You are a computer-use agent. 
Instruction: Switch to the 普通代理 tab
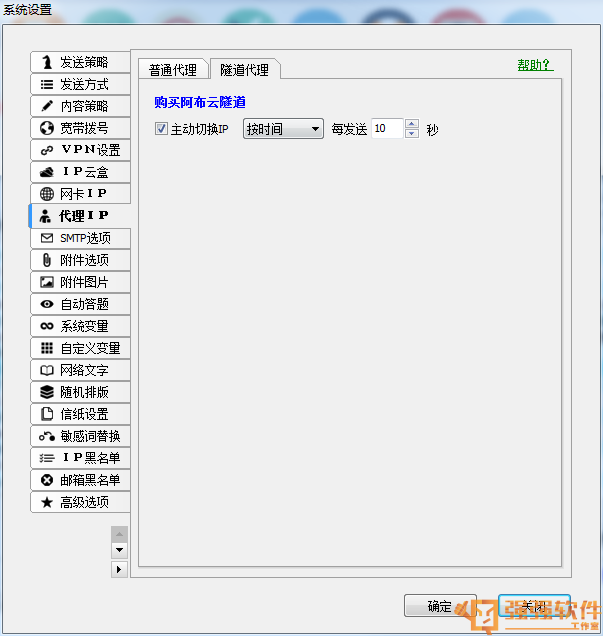click(173, 69)
